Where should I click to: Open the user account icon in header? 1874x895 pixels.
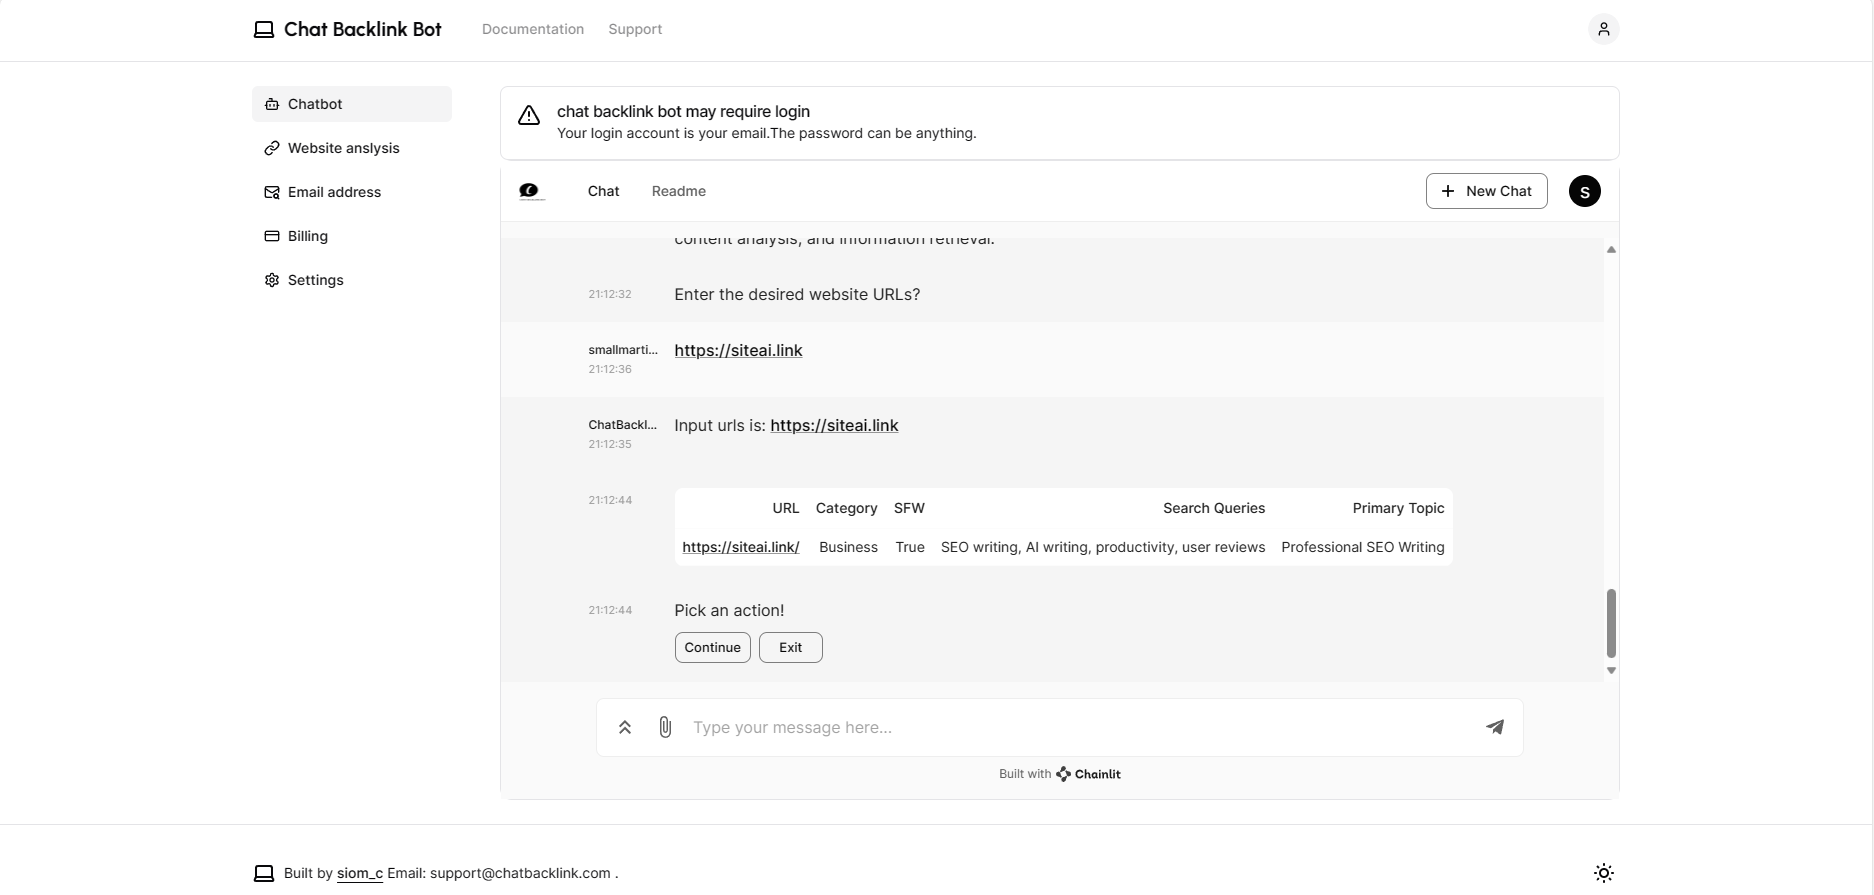tap(1603, 29)
